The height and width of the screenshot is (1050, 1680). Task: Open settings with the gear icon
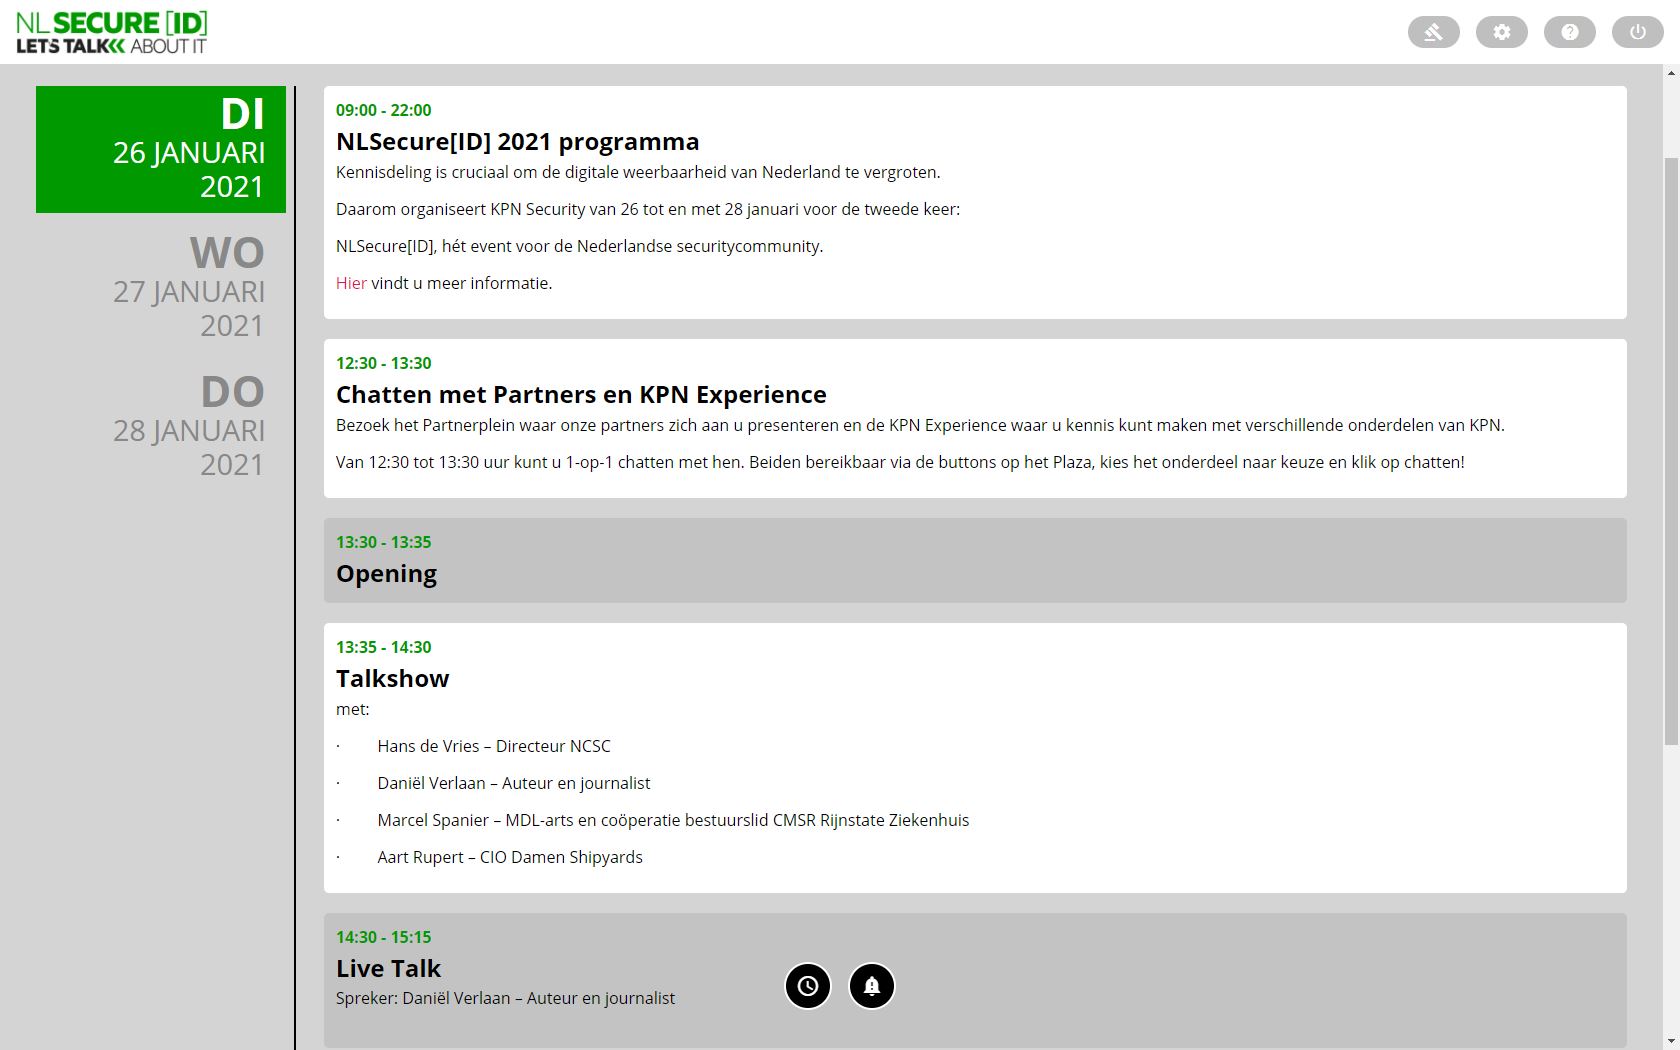click(x=1501, y=32)
